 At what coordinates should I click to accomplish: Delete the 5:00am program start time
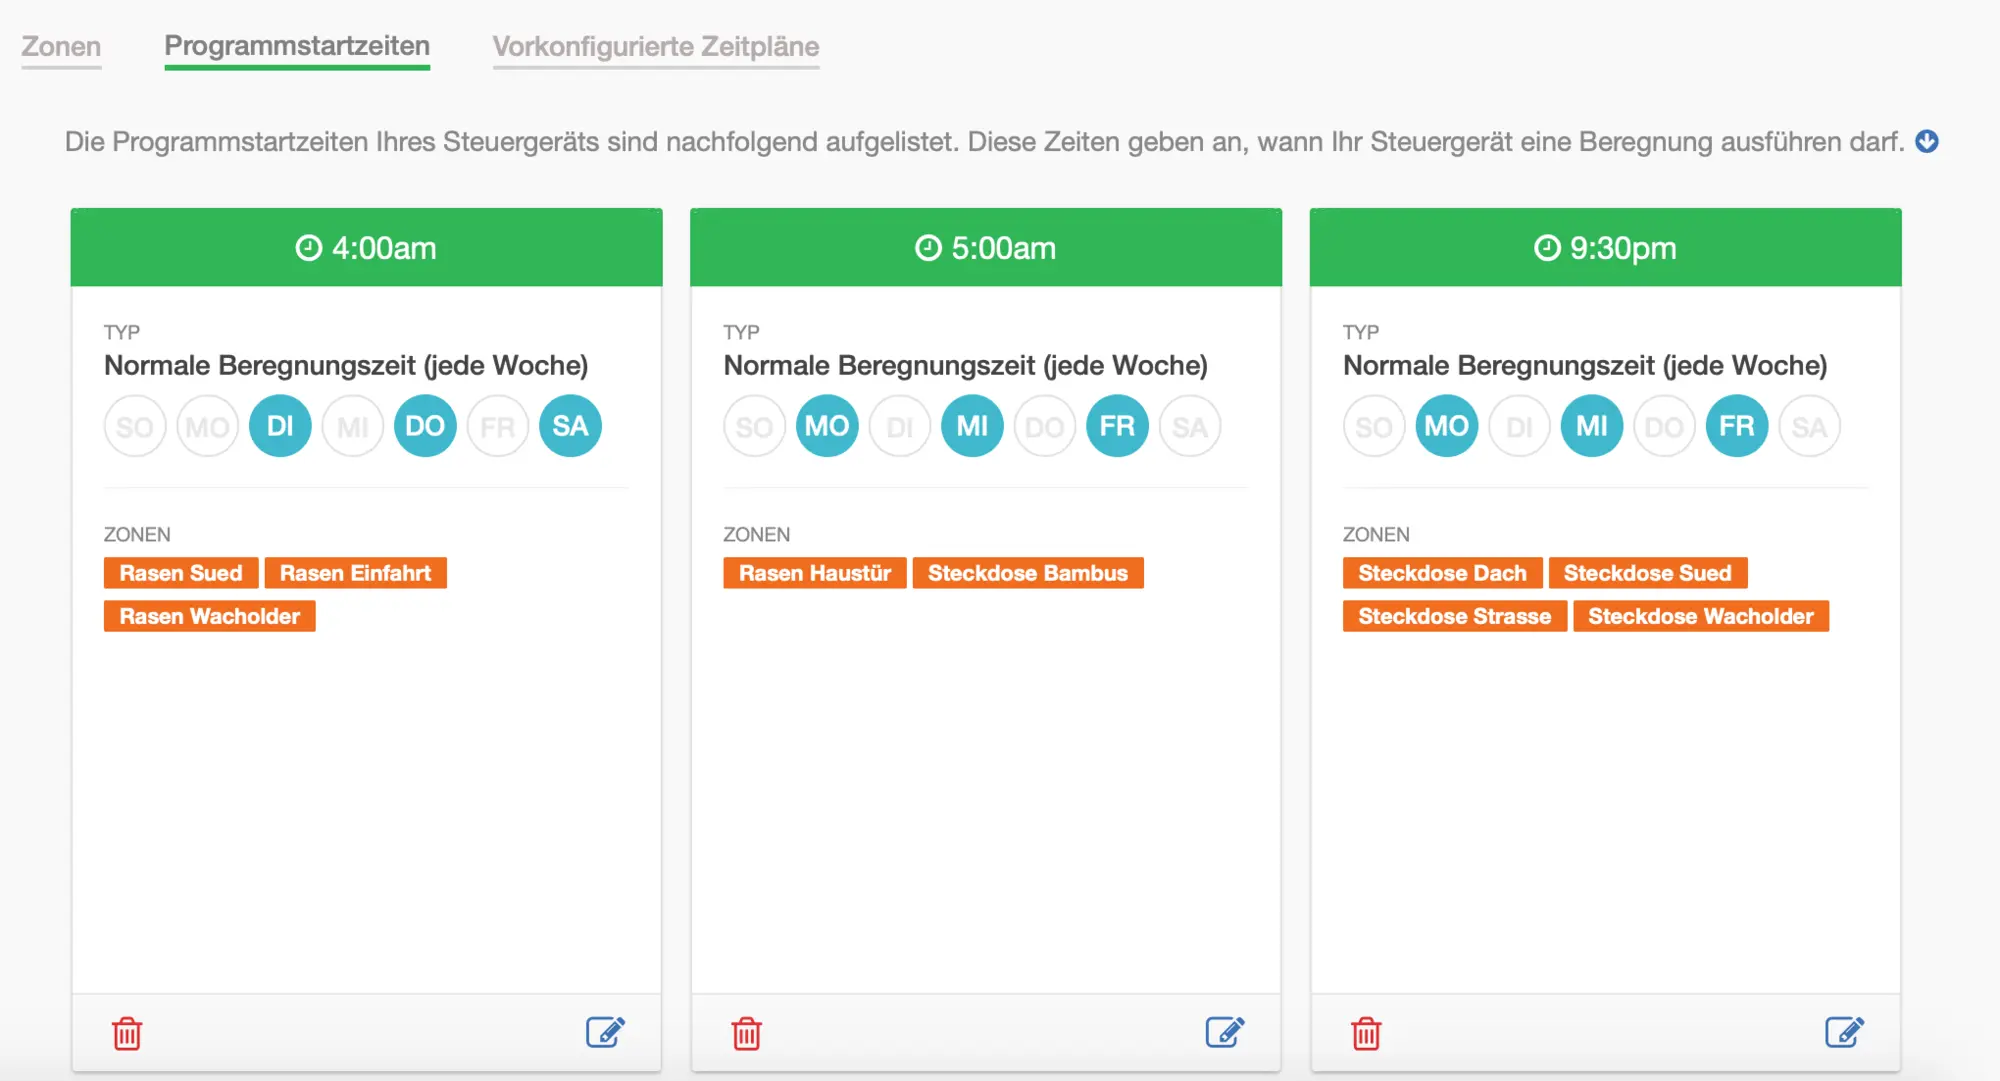747,1033
